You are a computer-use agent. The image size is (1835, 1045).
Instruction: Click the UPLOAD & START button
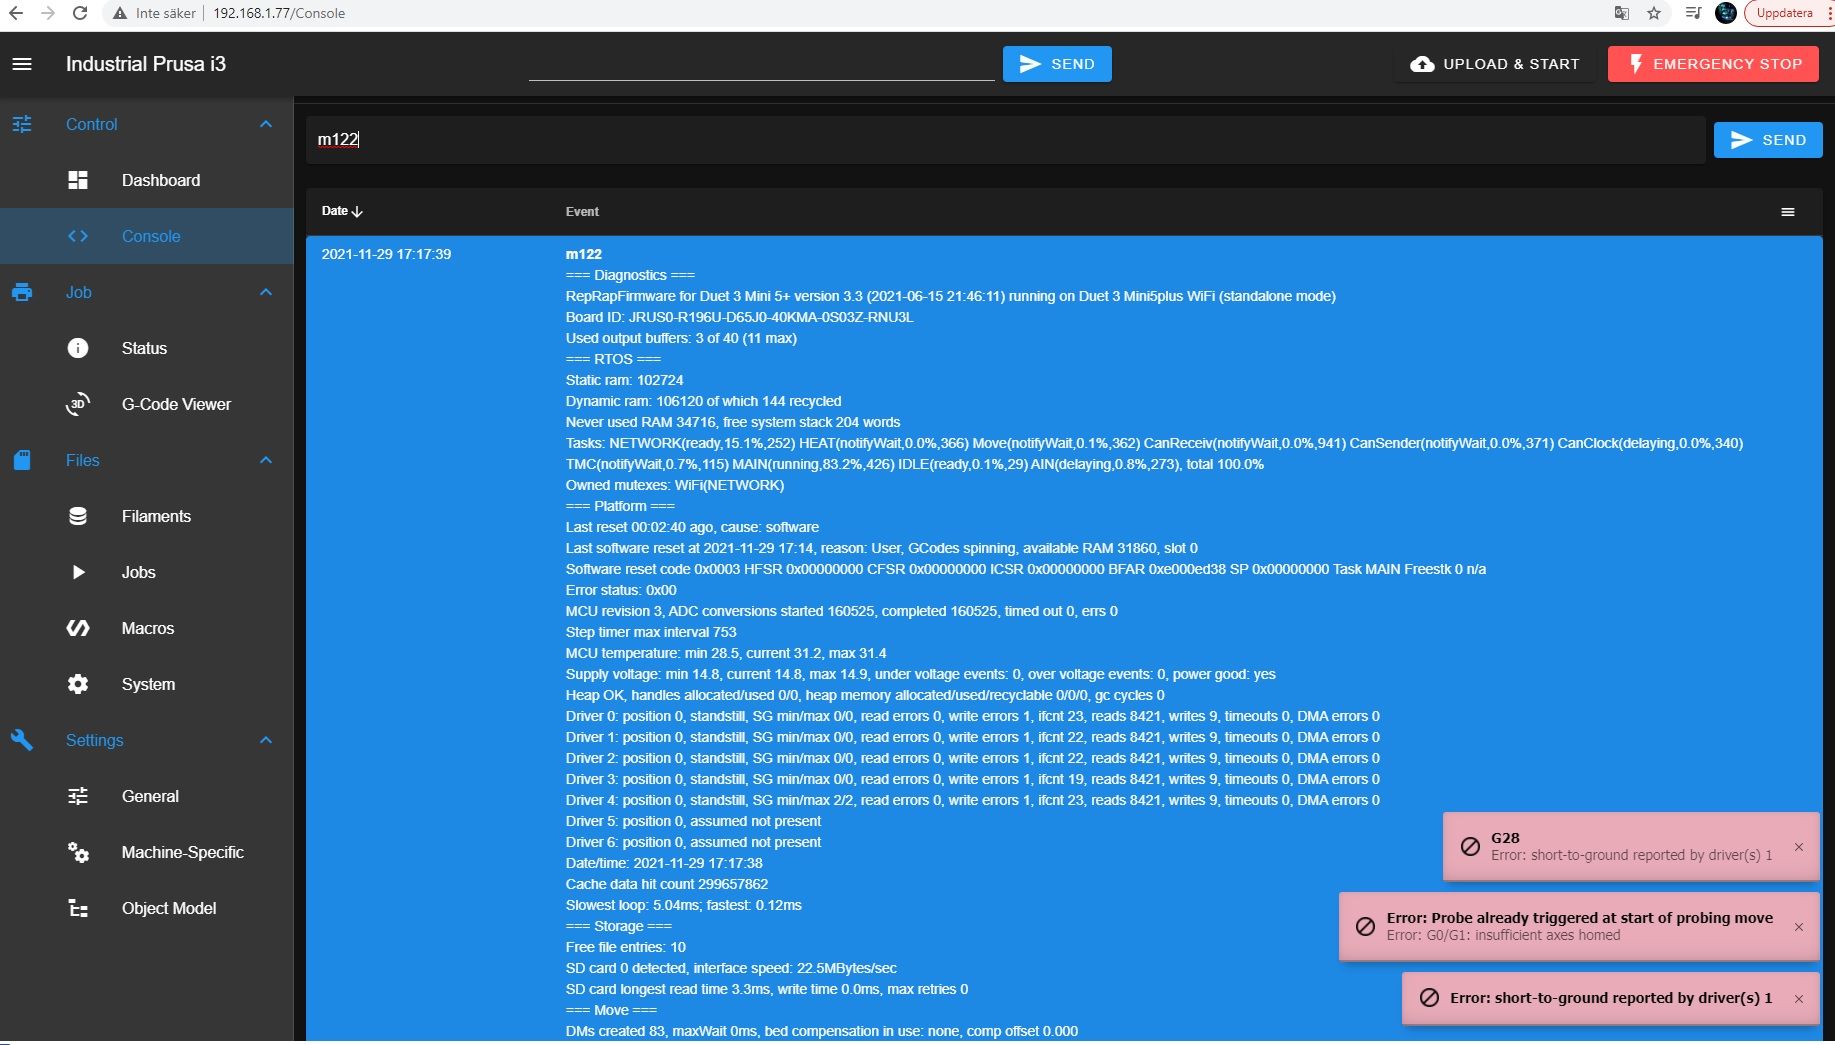coord(1494,64)
